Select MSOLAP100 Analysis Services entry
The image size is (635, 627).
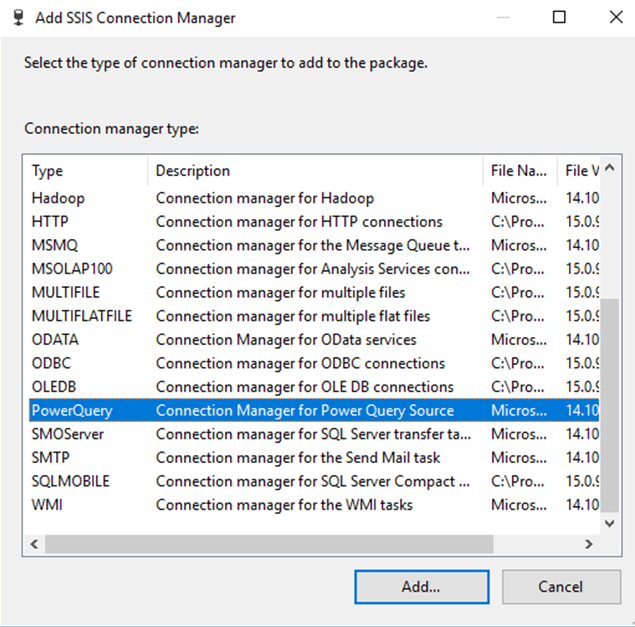(72, 268)
